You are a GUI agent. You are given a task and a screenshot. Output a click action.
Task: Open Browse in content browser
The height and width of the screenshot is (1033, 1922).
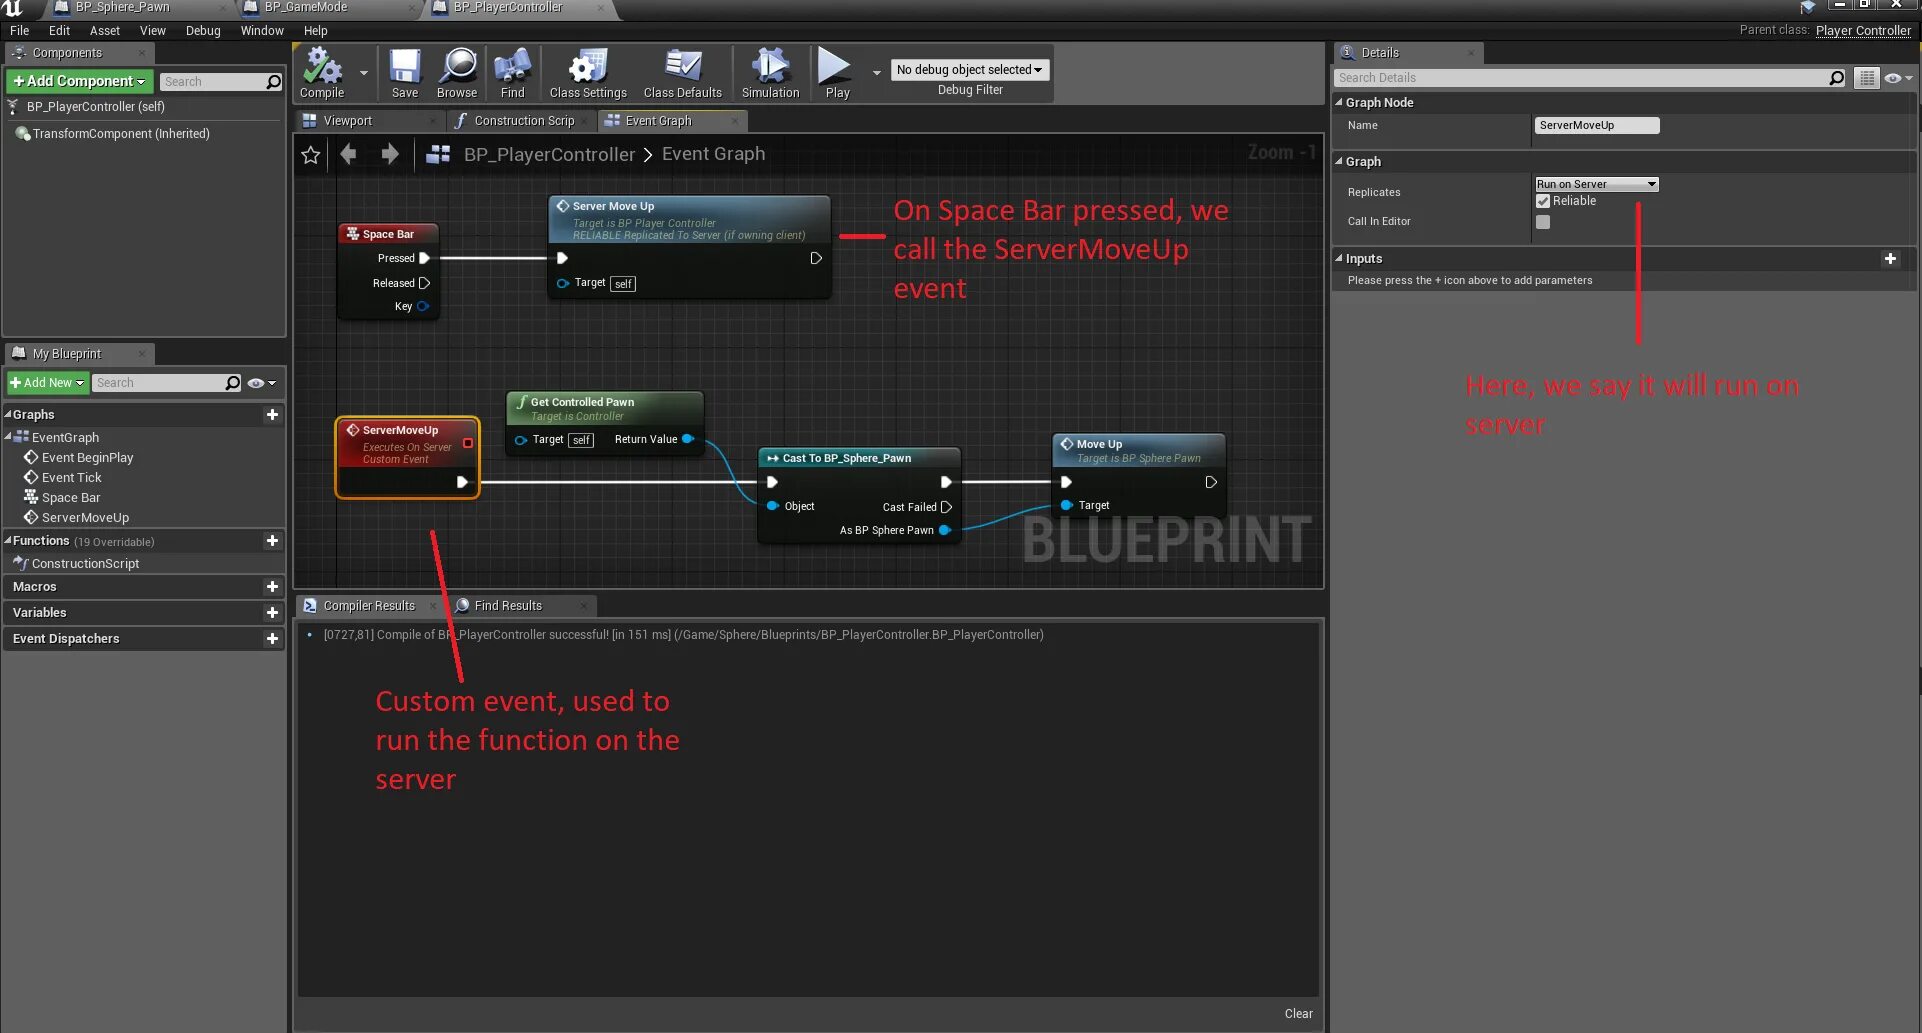457,73
